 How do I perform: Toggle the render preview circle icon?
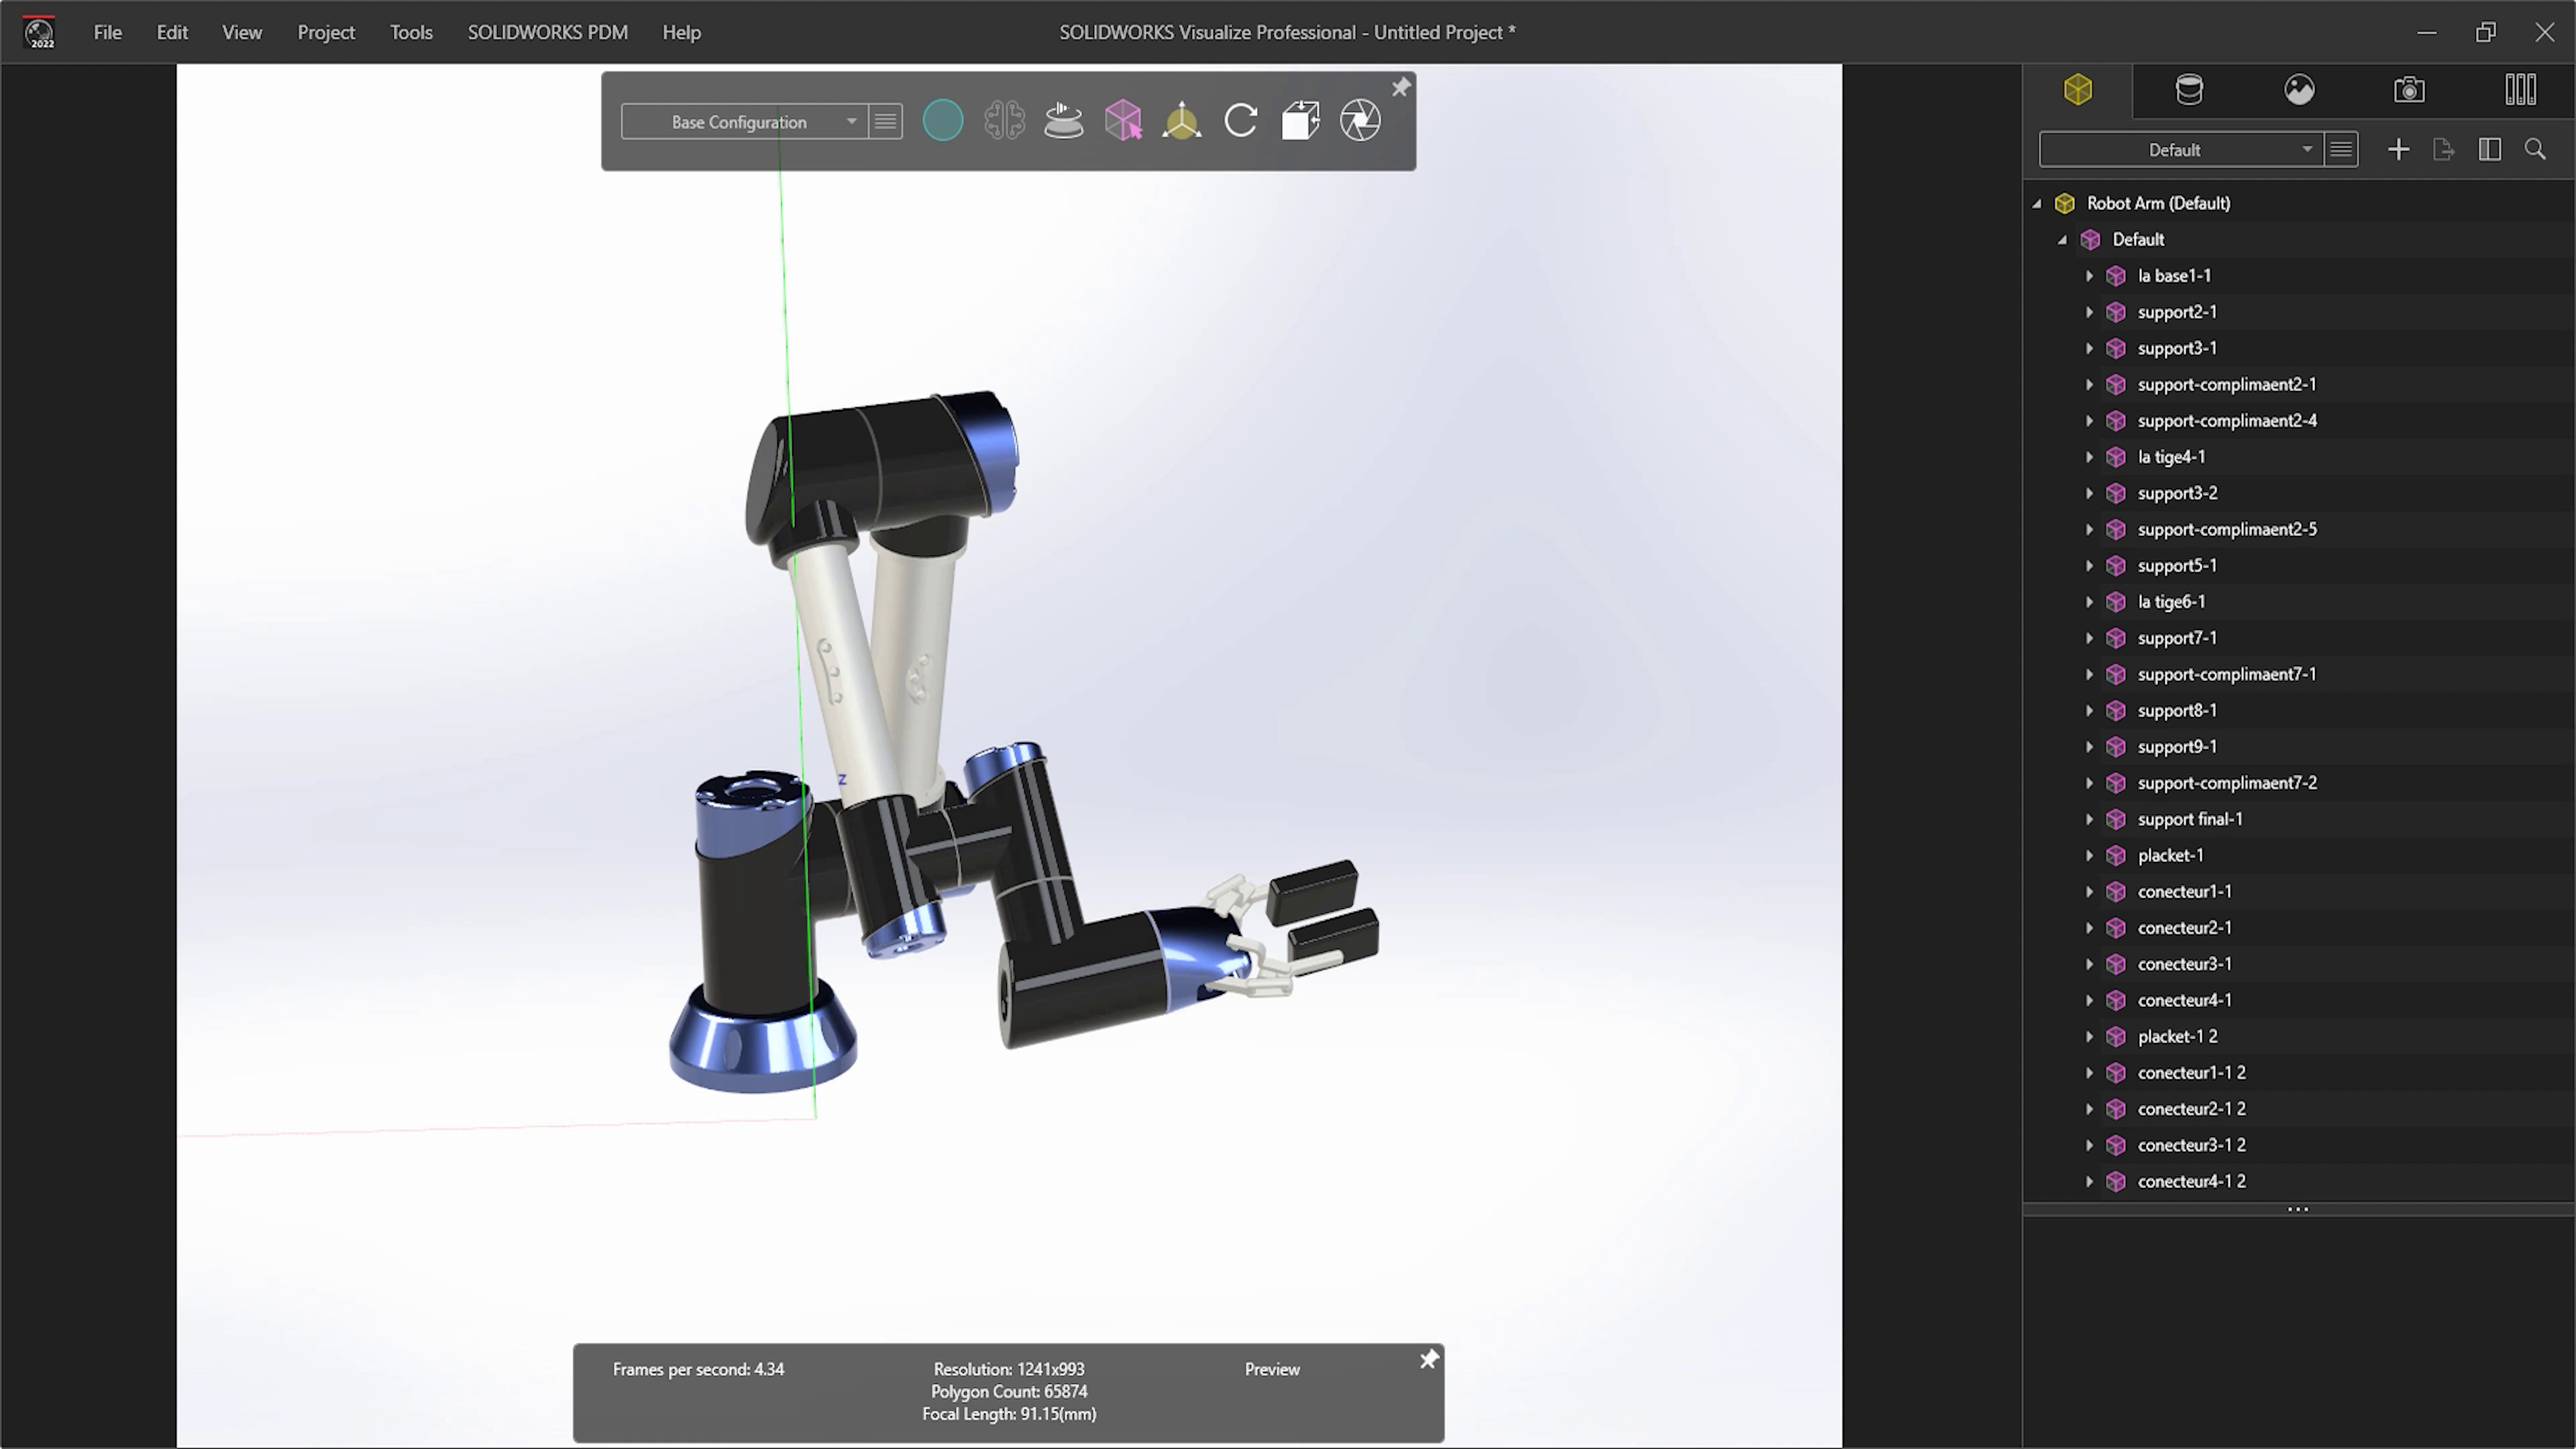pyautogui.click(x=943, y=120)
